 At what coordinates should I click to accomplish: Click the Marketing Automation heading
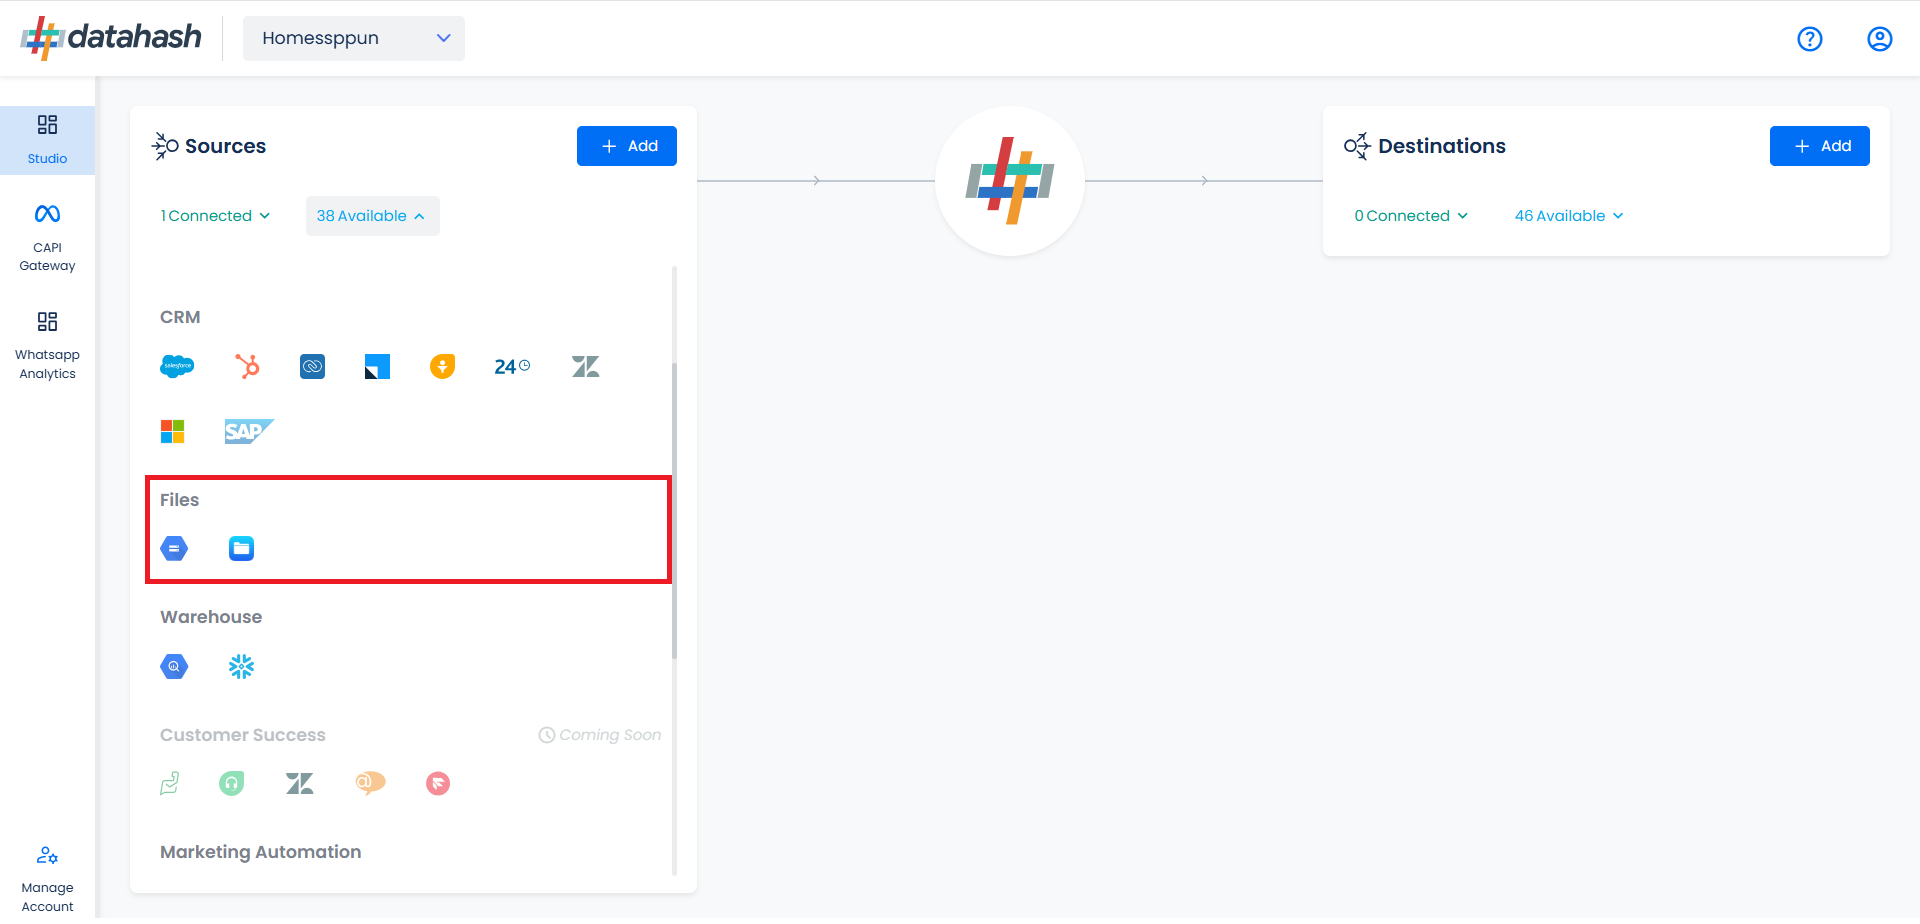tap(261, 852)
